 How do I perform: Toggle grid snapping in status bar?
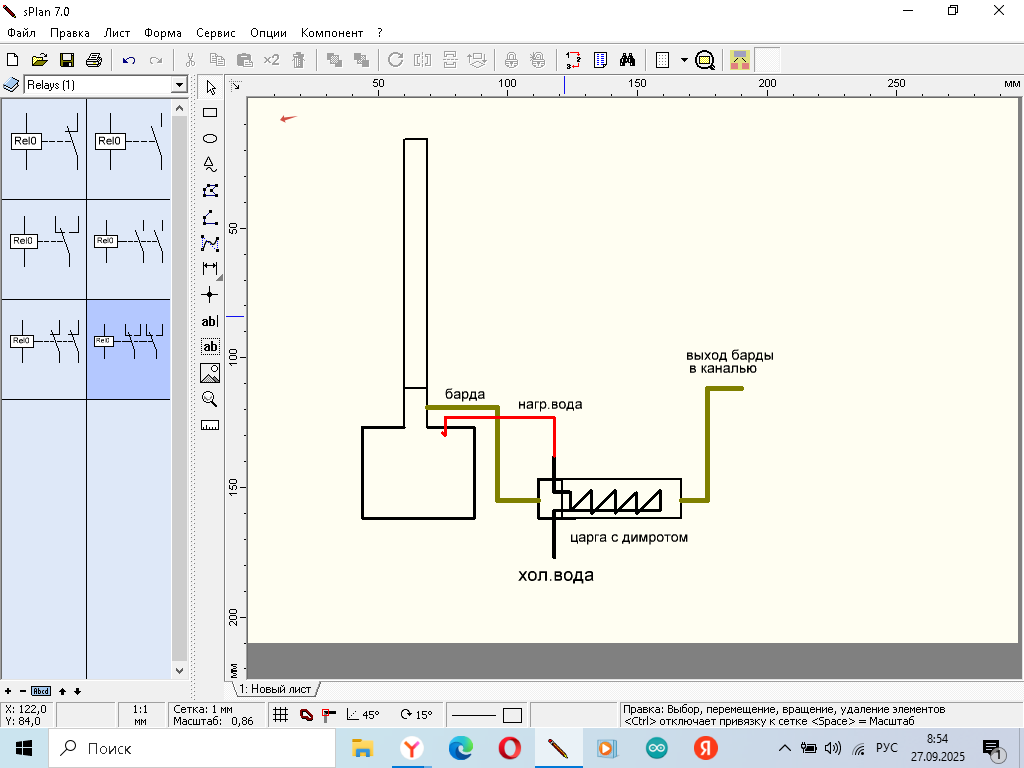click(x=282, y=715)
